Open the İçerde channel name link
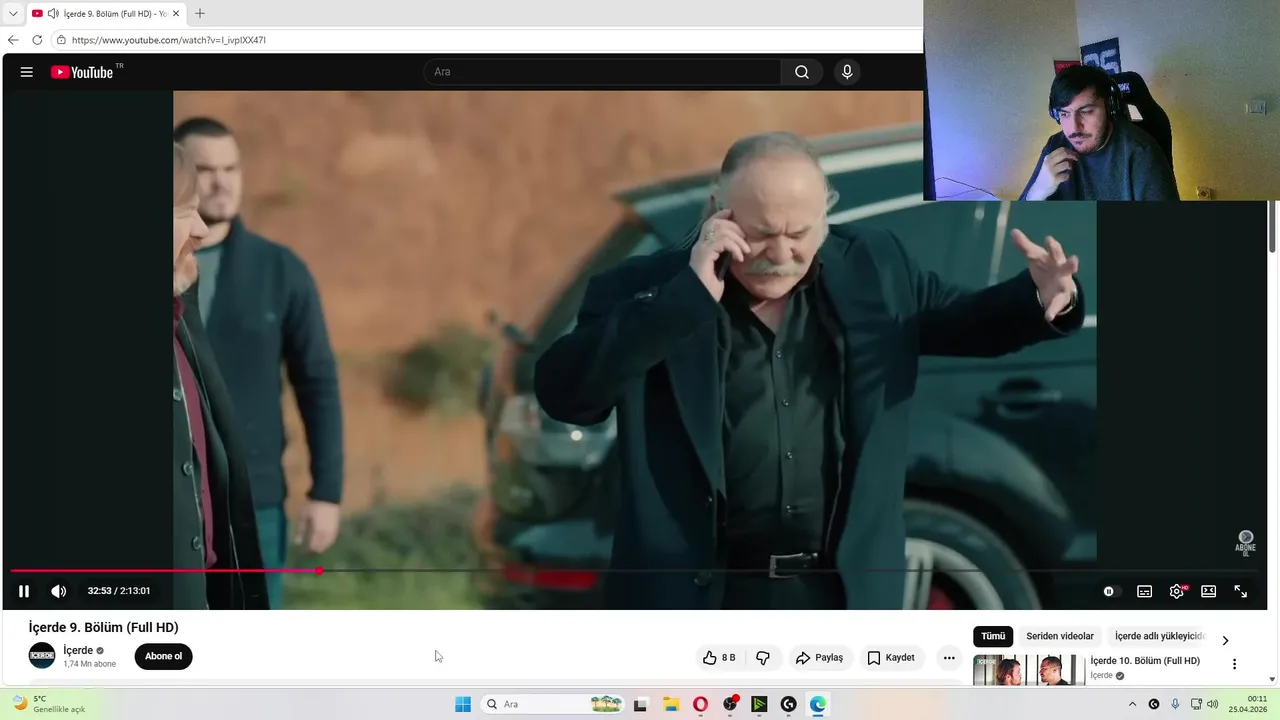 point(78,650)
